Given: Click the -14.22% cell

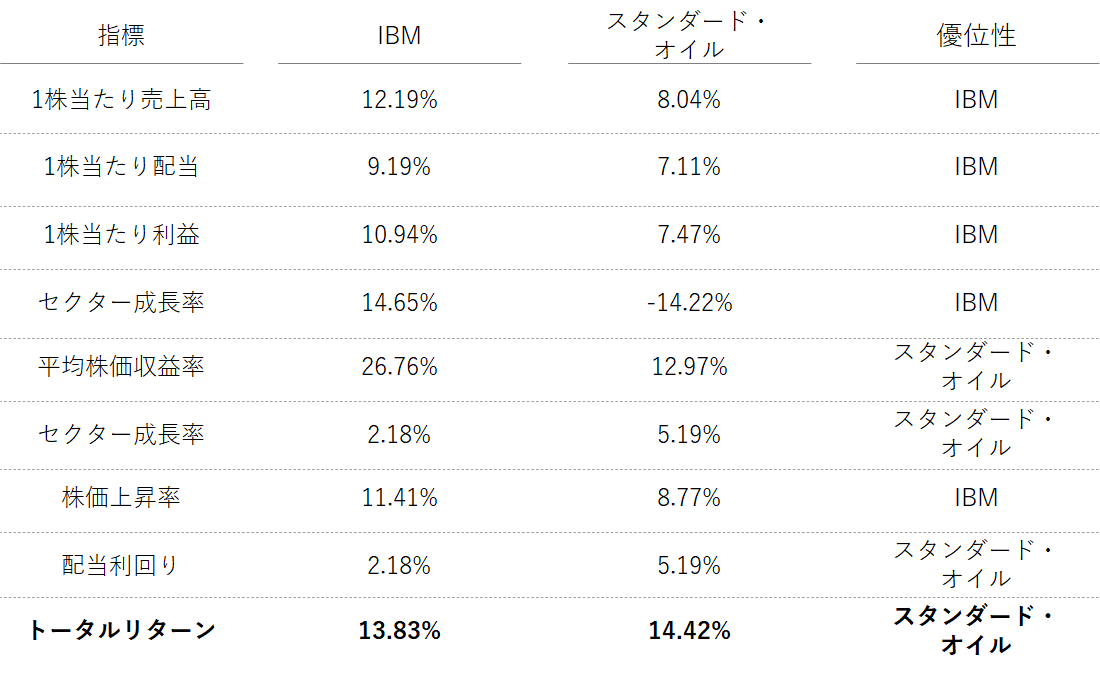Looking at the screenshot, I should [689, 302].
